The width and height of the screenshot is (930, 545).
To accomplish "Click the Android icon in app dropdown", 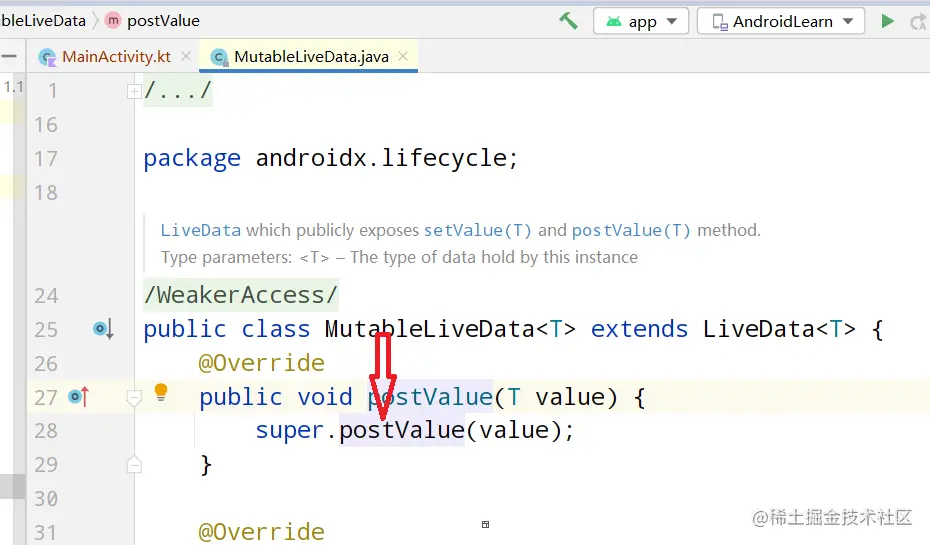I will click(614, 21).
